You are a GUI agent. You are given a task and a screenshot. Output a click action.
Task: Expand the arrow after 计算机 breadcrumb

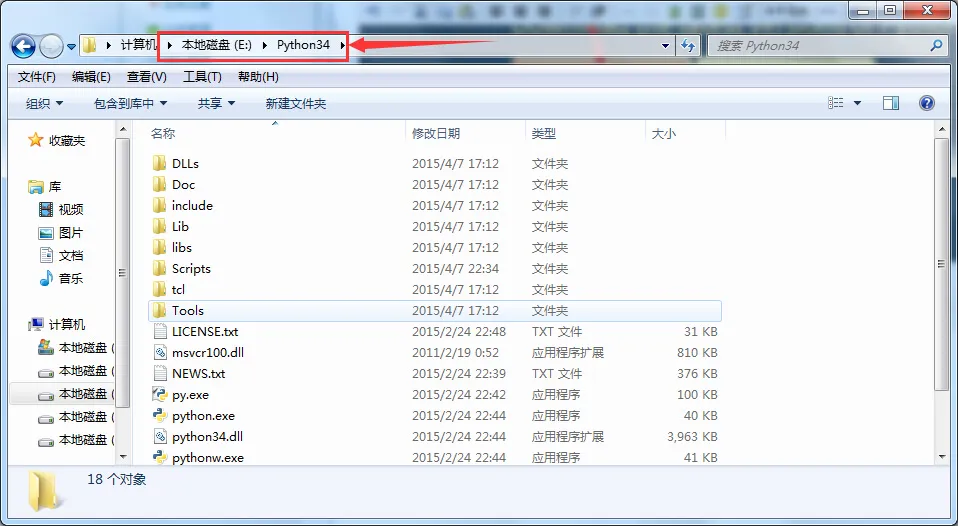click(169, 45)
